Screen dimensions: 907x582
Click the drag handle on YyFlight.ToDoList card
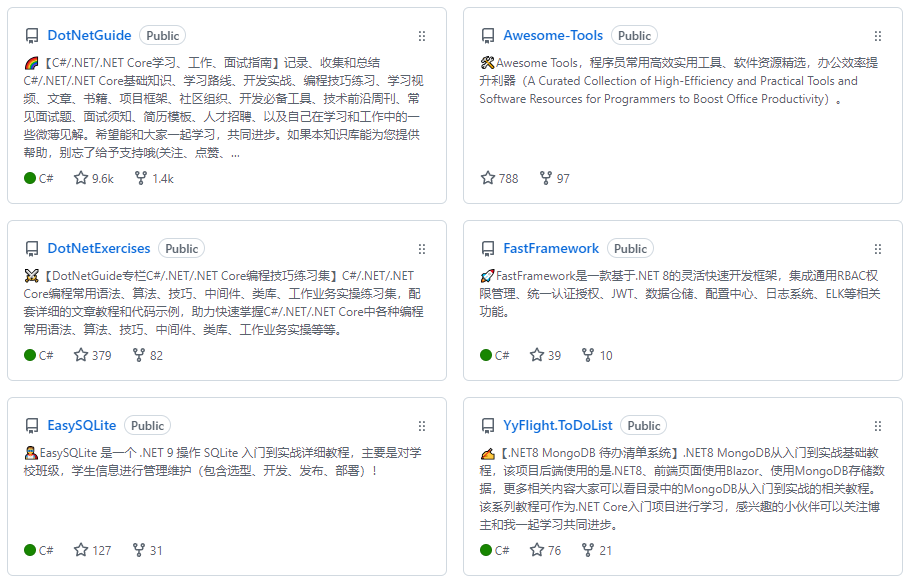pos(877,426)
